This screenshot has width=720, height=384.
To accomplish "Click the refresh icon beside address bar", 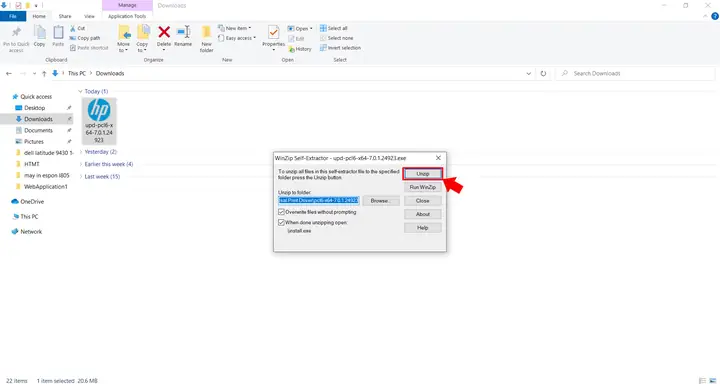I will coord(543,73).
